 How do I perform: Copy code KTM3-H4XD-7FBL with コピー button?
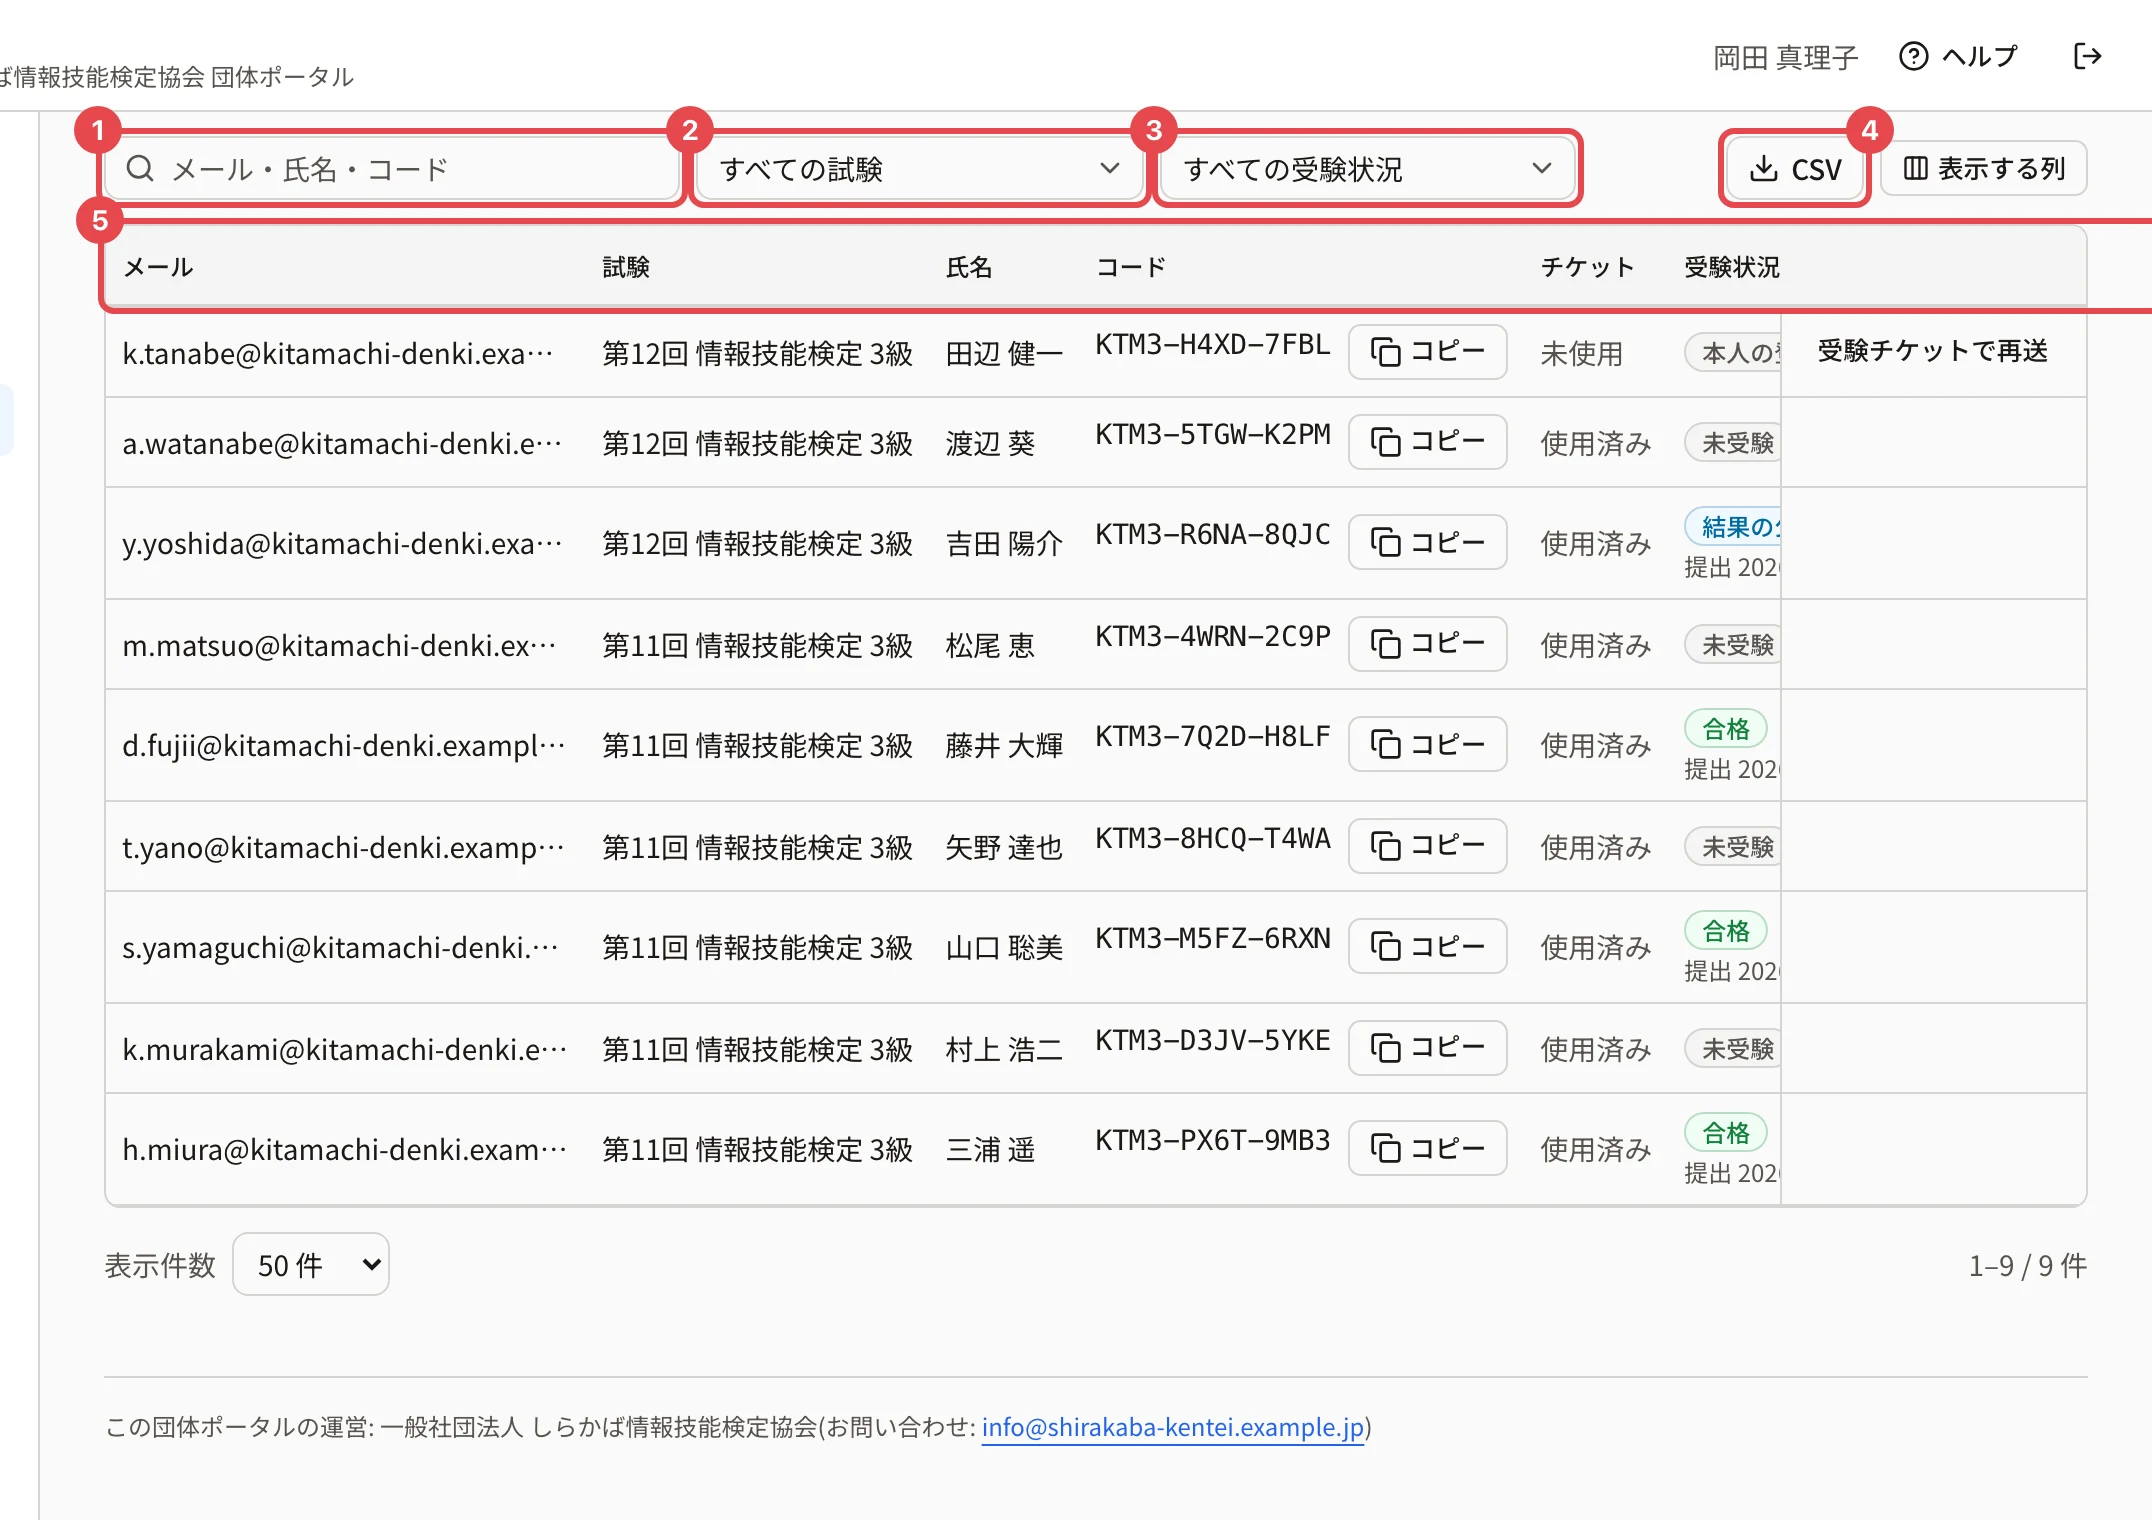pyautogui.click(x=1427, y=352)
